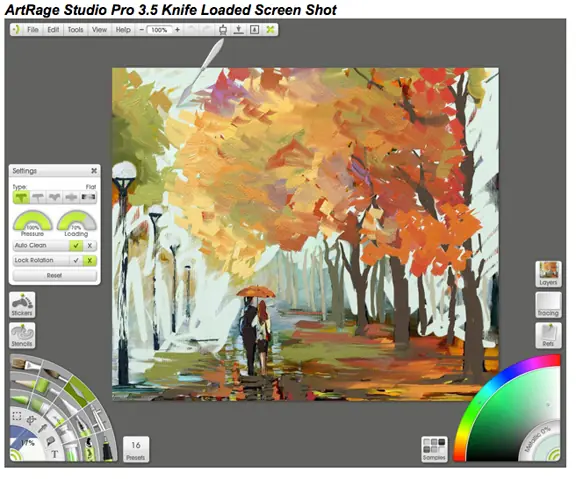The image size is (576, 479).
Task: Collapse color picker via green corner arcs
Action: click(x=555, y=455)
